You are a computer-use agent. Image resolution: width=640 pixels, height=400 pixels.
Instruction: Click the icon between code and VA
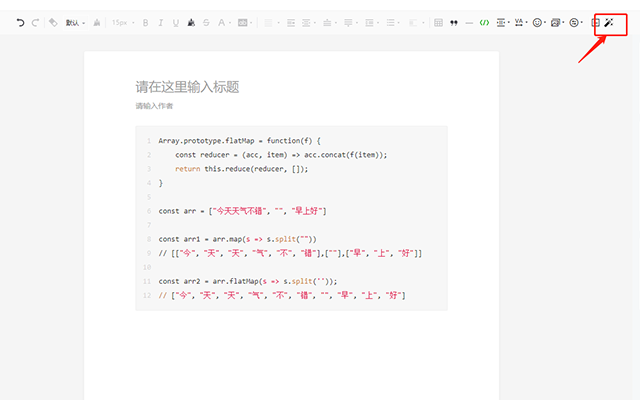(501, 23)
